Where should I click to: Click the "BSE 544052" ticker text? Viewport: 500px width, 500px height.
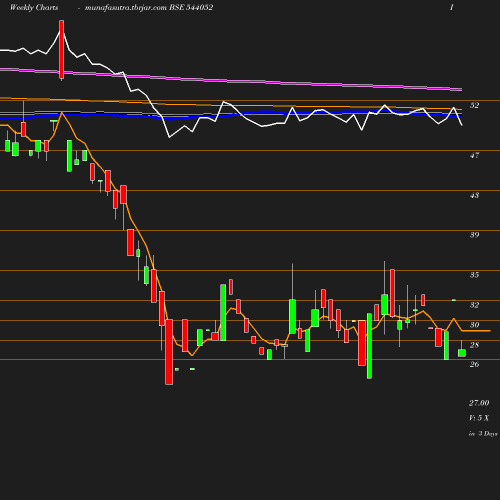[191, 7]
